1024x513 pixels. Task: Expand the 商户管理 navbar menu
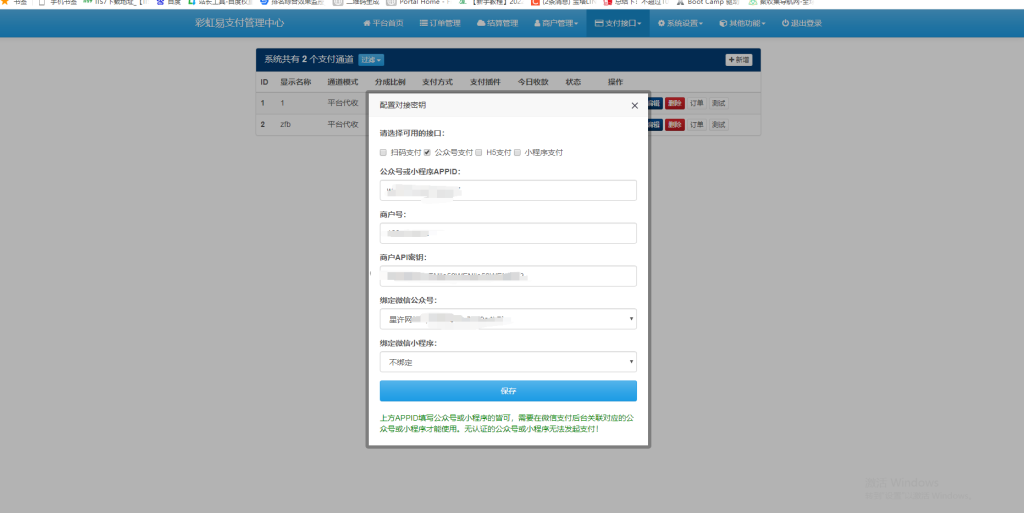(x=556, y=23)
